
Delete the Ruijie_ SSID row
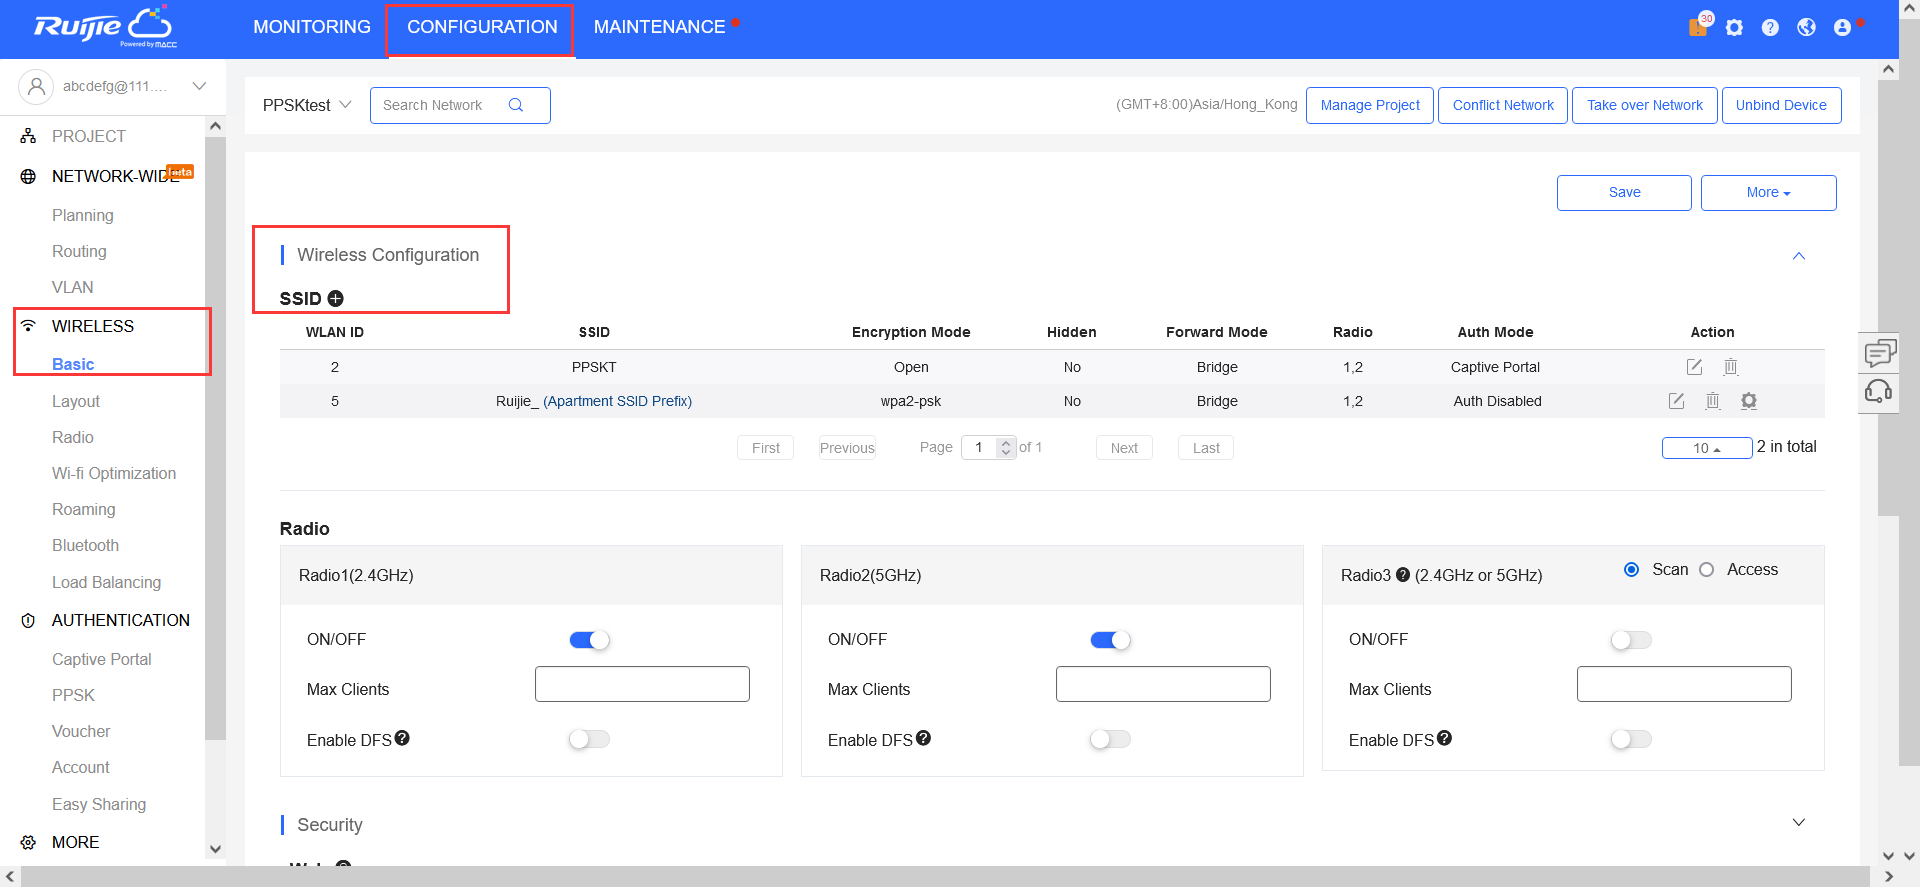(1712, 401)
